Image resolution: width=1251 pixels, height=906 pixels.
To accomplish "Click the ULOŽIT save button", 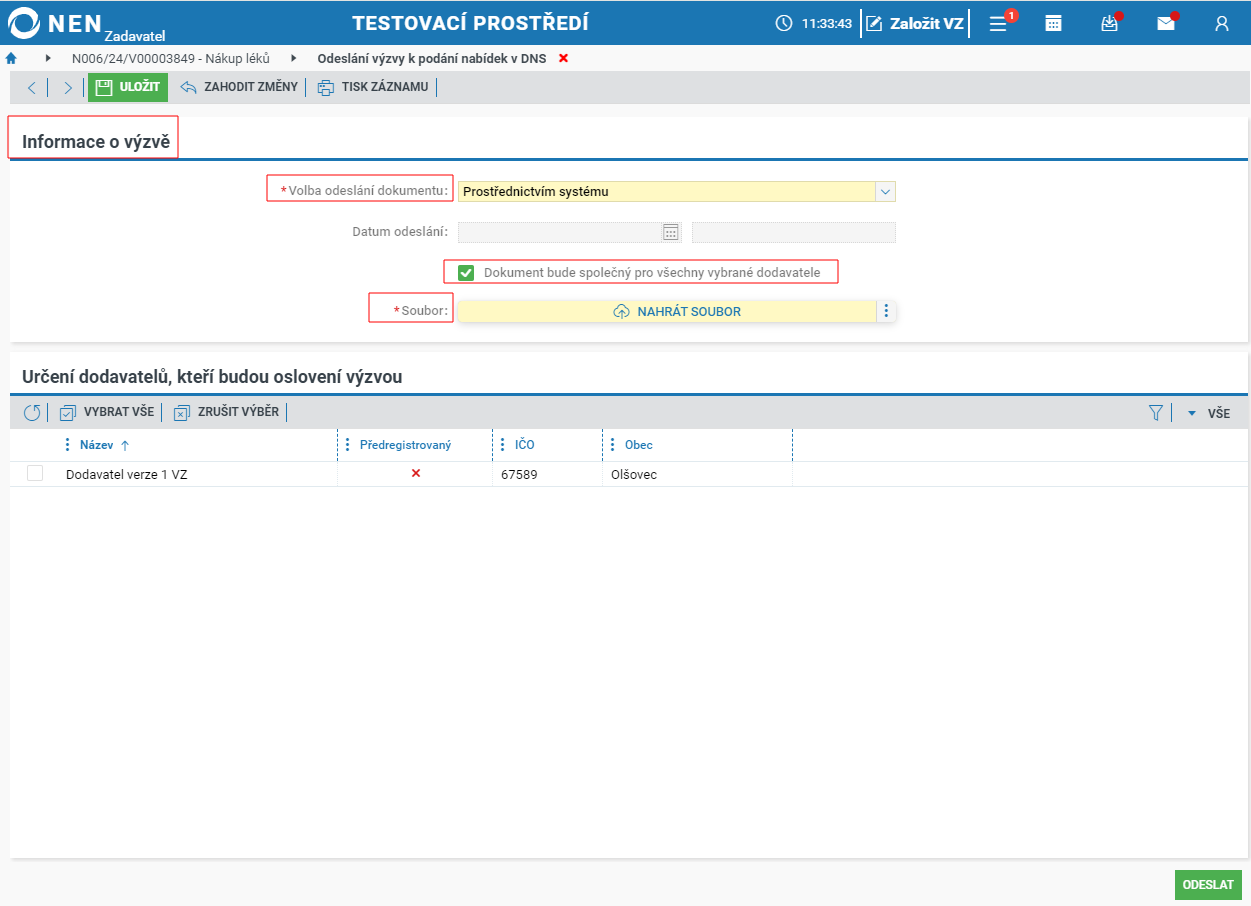I will pyautogui.click(x=128, y=87).
